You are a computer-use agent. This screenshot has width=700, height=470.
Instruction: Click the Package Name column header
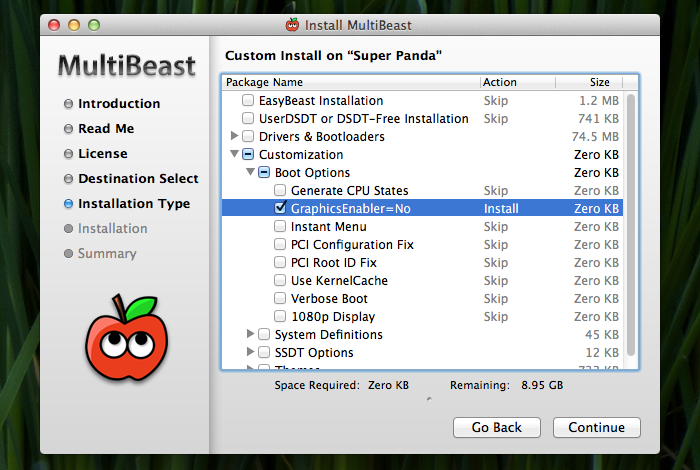coord(351,82)
